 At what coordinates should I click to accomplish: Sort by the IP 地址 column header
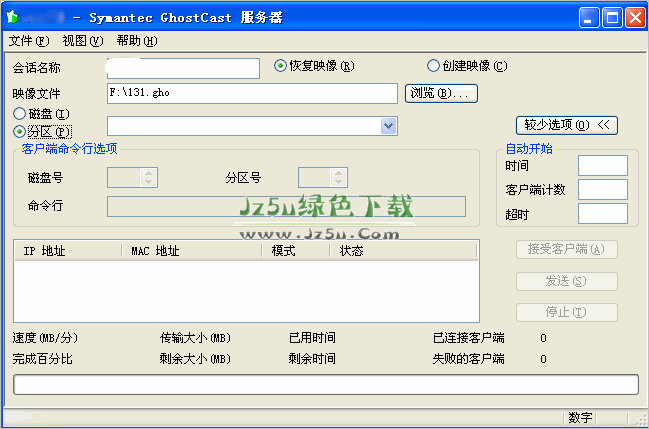(x=68, y=251)
